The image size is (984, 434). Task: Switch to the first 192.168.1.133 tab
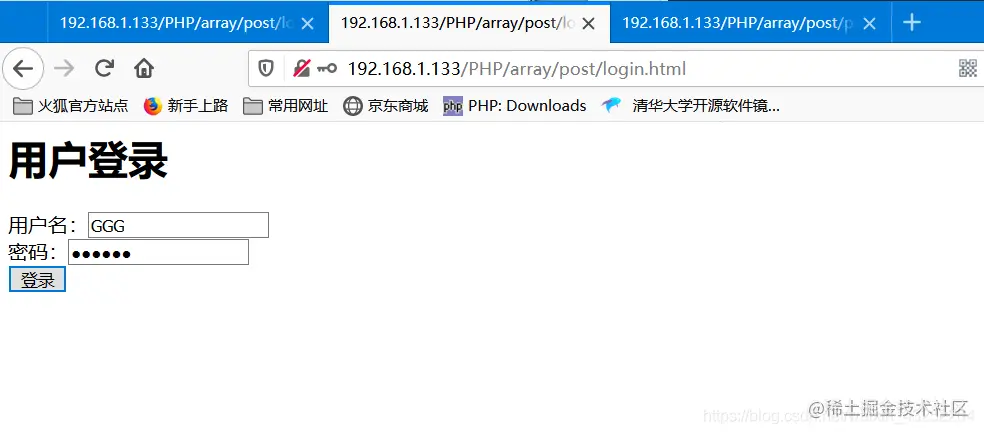[x=176, y=23]
